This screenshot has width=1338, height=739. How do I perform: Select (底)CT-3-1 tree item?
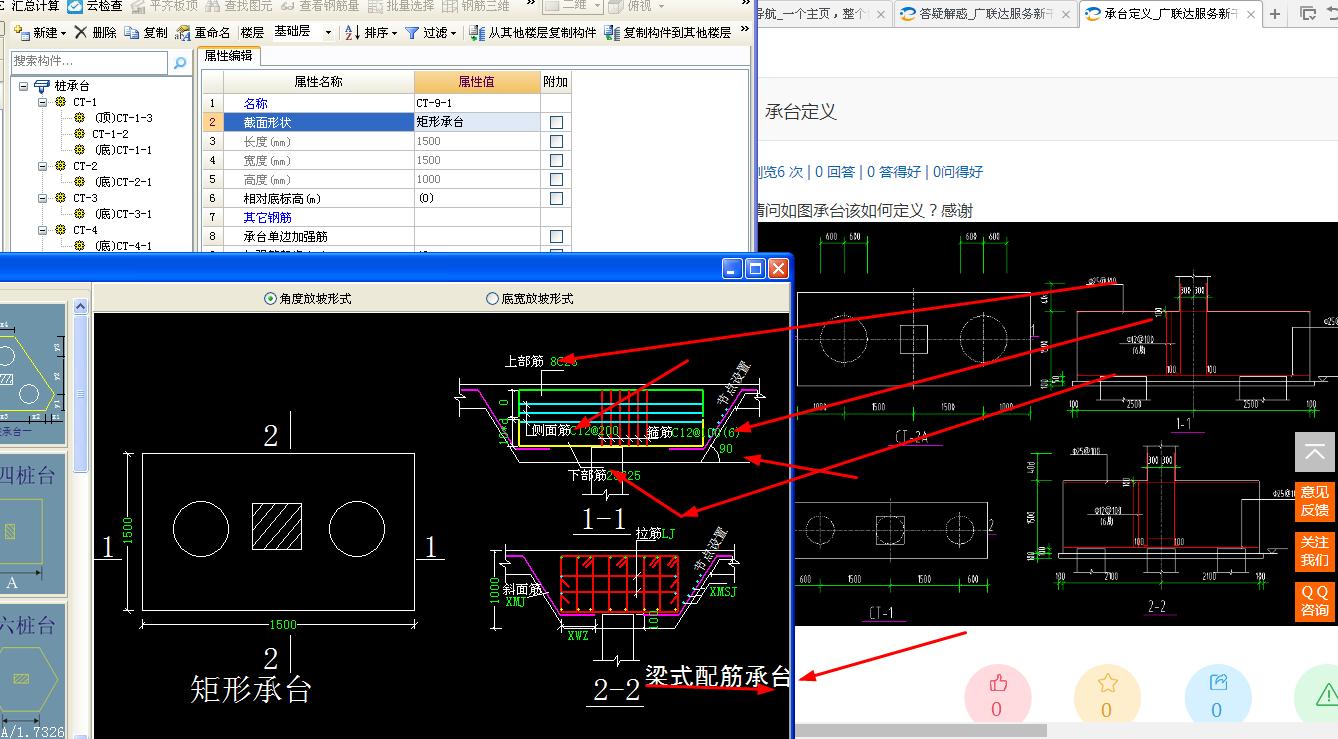coord(123,214)
